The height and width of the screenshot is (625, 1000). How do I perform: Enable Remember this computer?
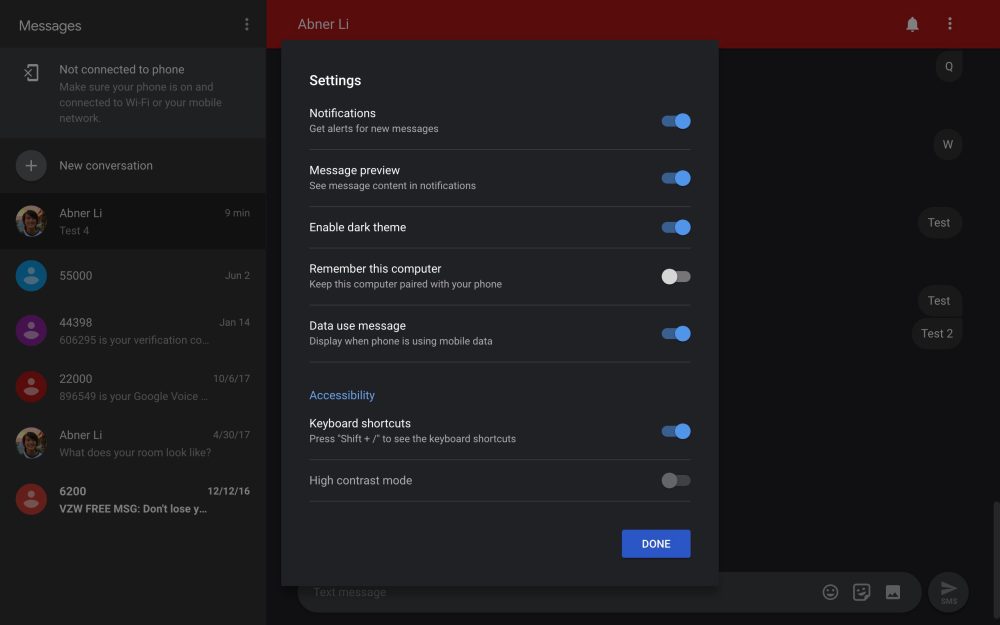tap(675, 276)
